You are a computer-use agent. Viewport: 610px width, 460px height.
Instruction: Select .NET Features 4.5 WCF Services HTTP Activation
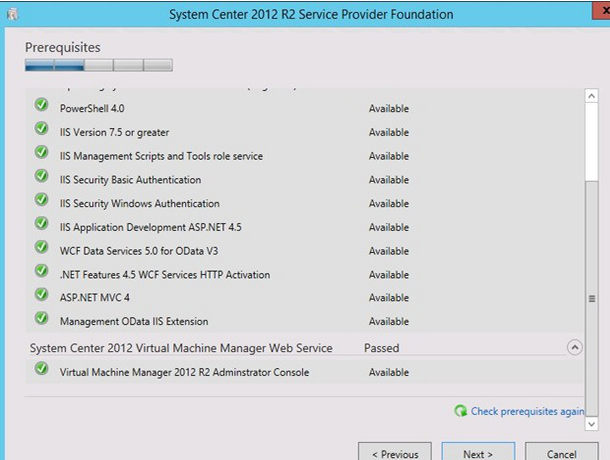165,275
